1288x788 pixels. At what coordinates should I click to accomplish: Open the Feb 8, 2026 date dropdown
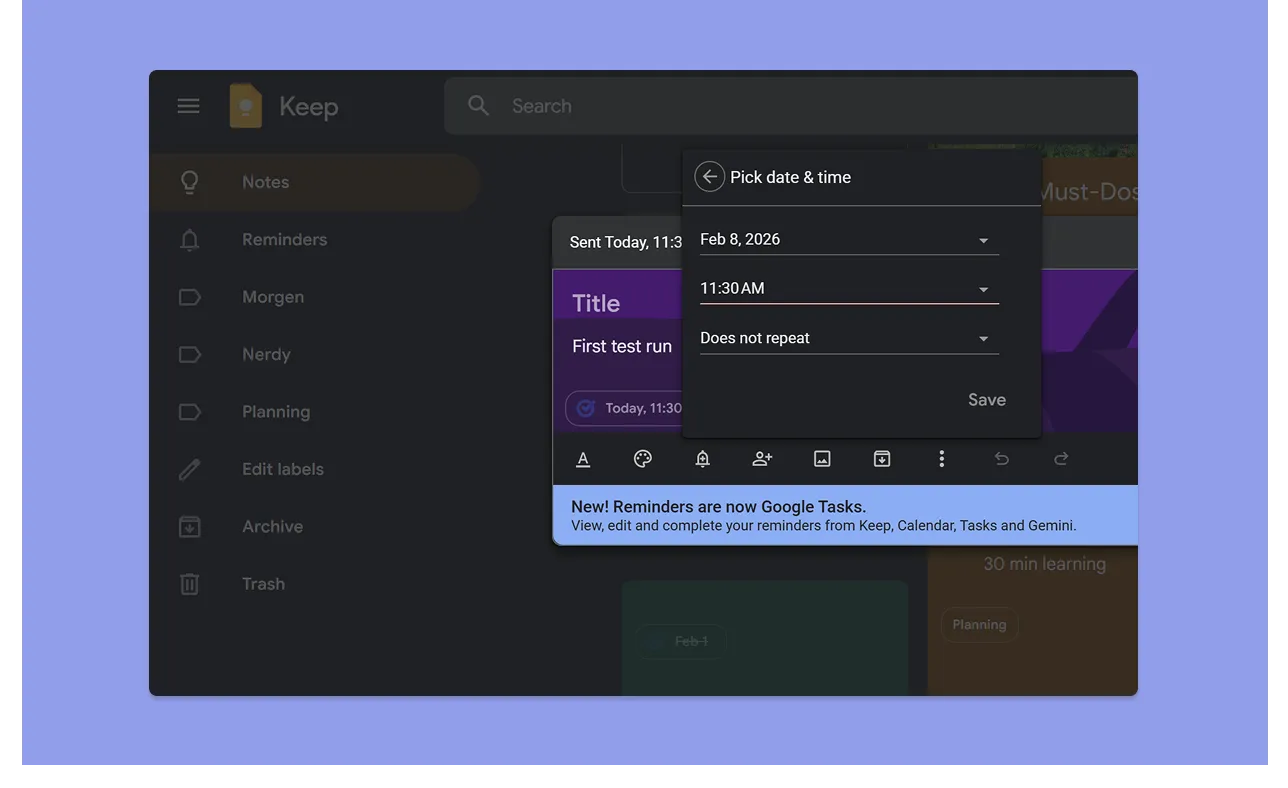tap(983, 239)
